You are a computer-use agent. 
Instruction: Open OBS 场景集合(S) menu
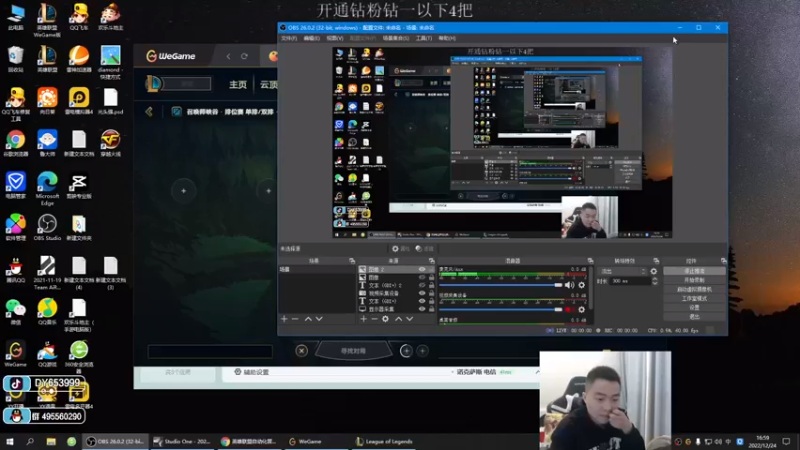tap(395, 38)
